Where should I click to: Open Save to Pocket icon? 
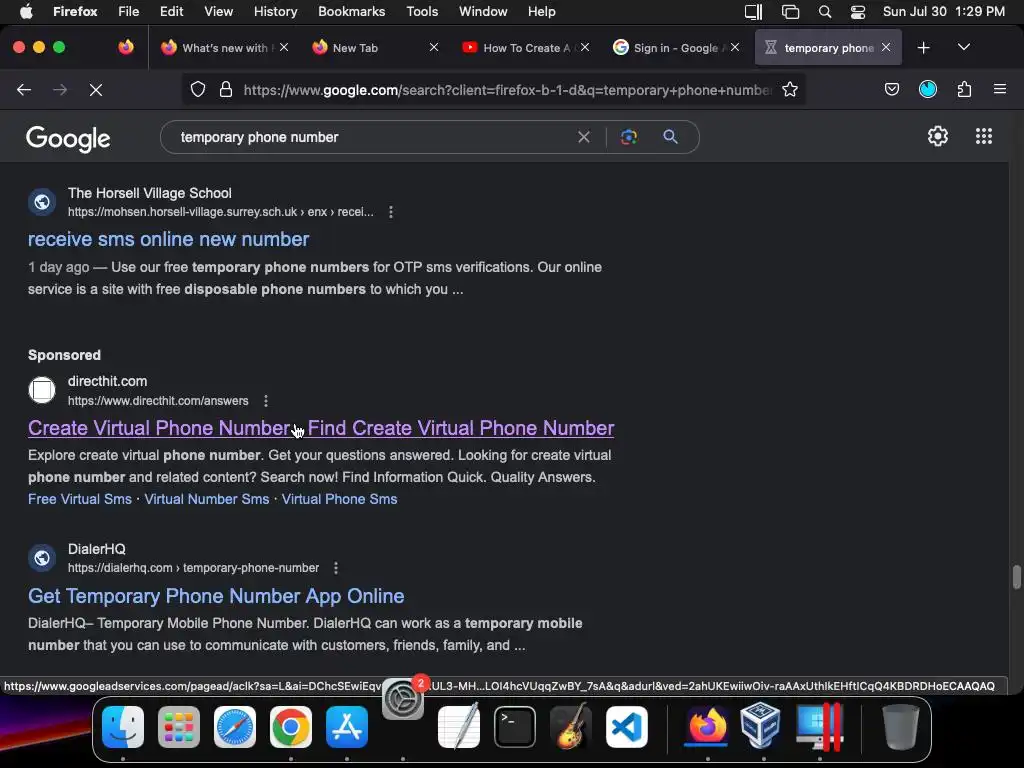coord(891,89)
